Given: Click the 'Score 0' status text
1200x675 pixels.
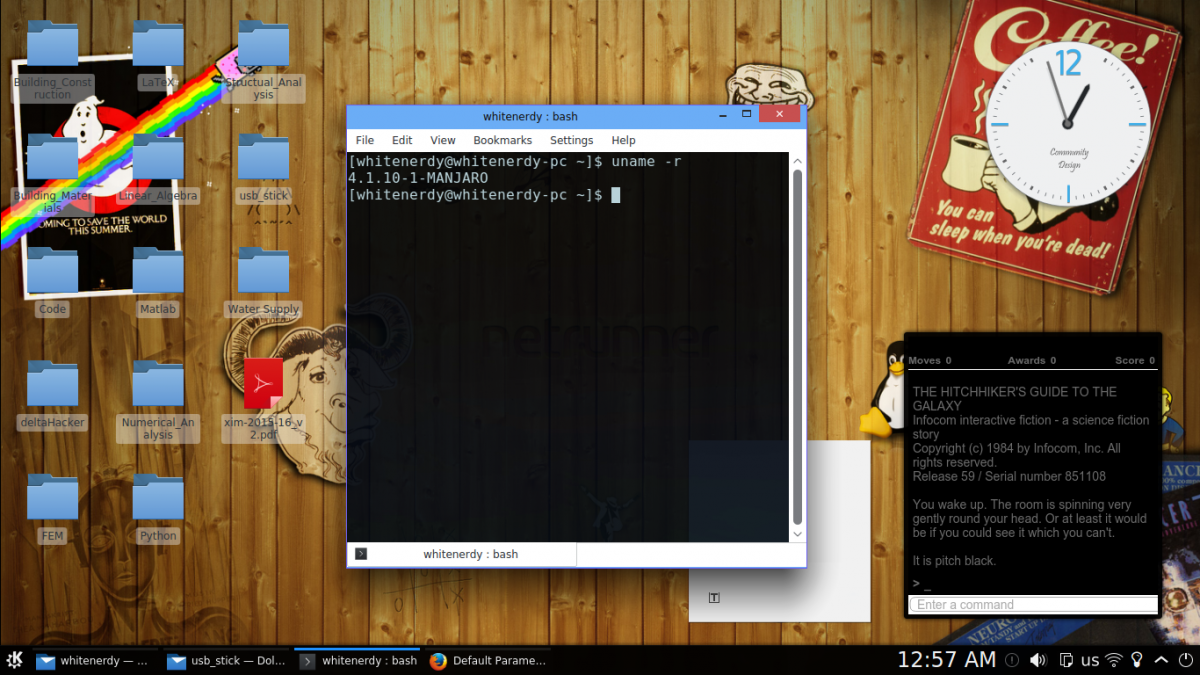Looking at the screenshot, I should (x=1135, y=360).
